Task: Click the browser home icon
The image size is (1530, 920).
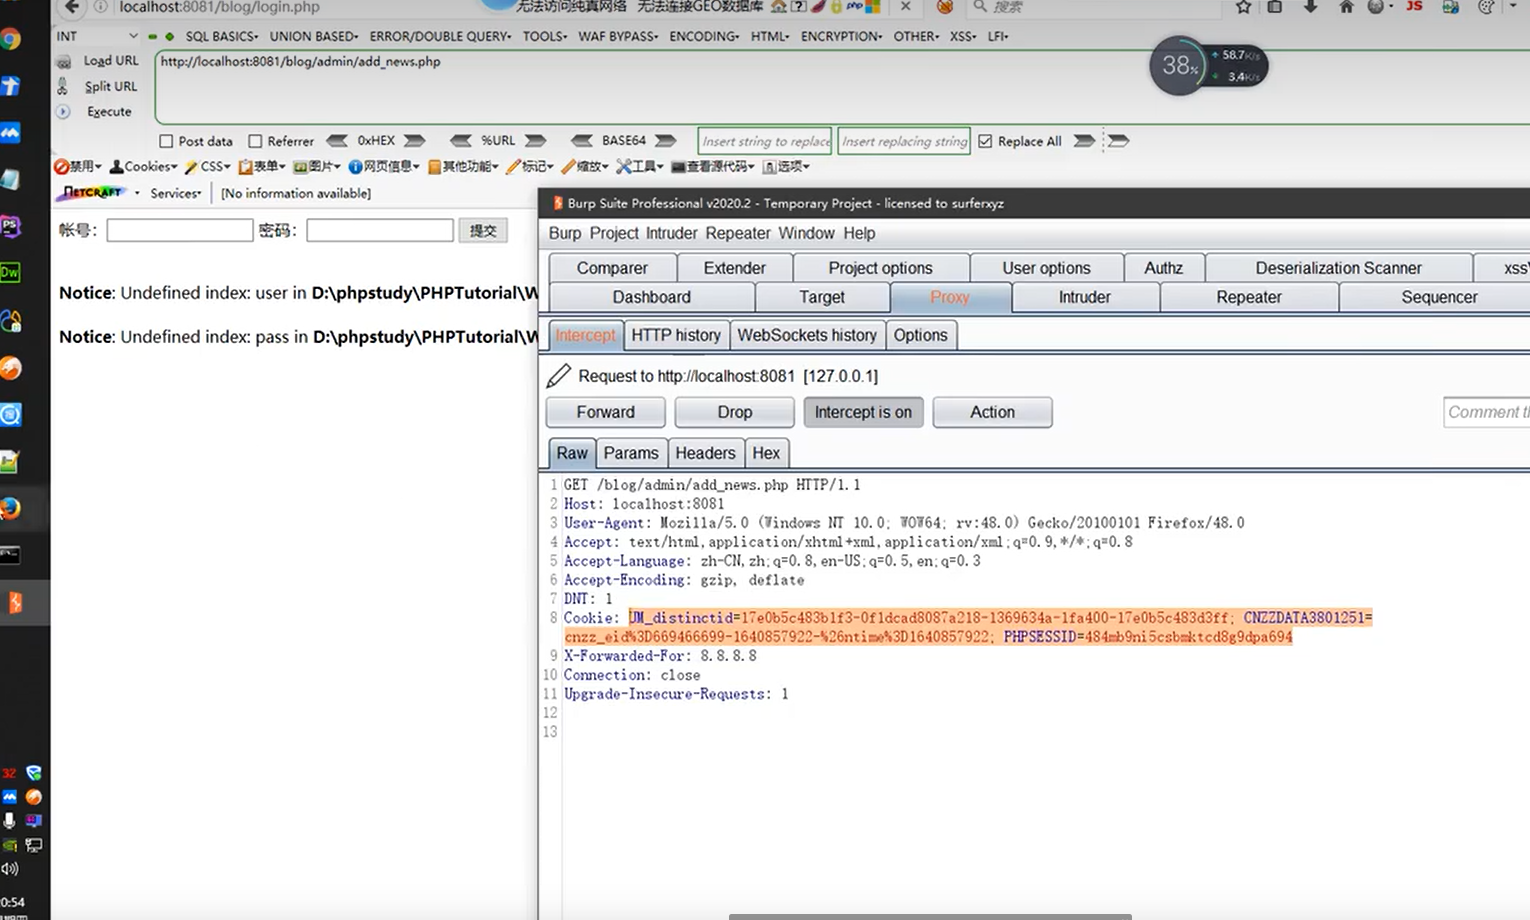Action: [x=1346, y=7]
